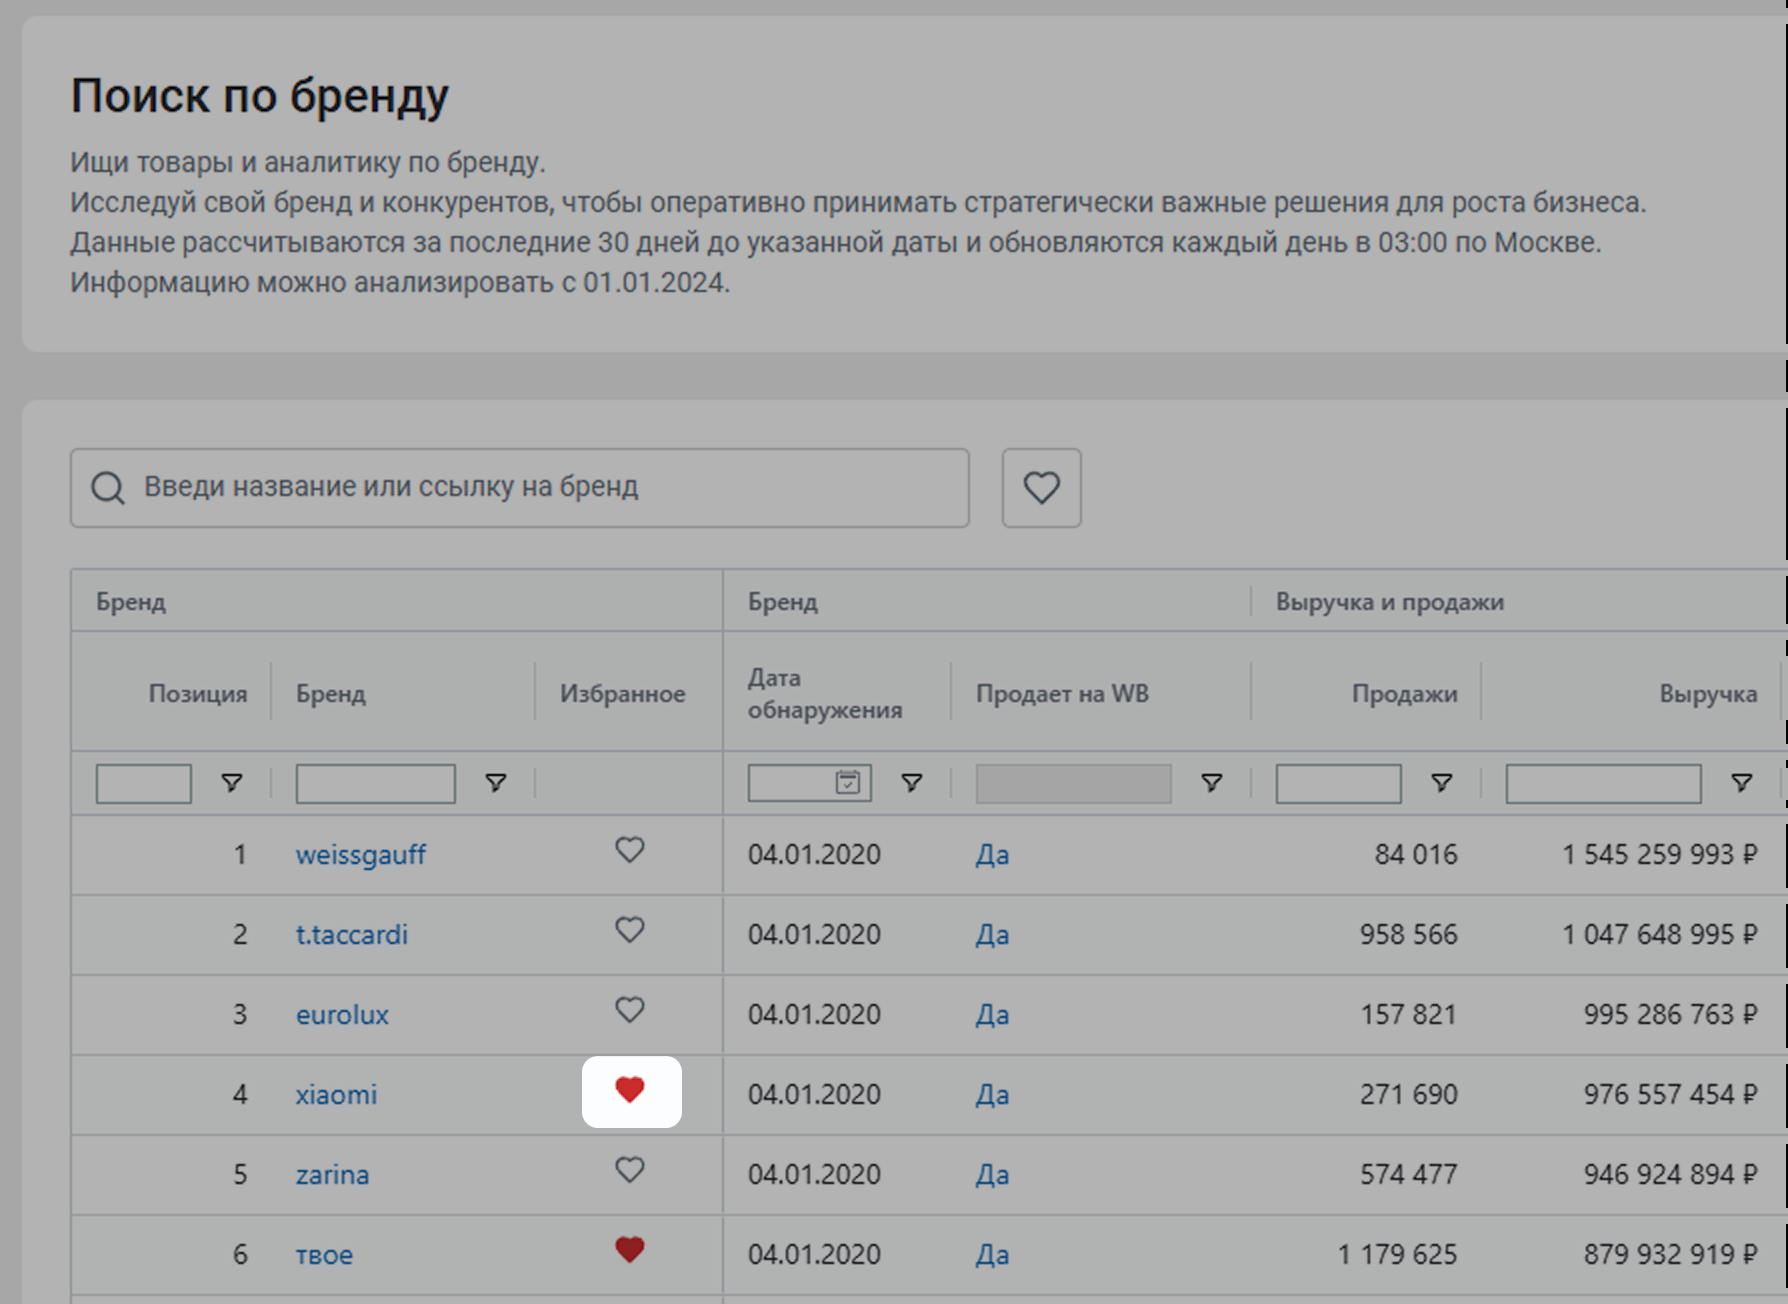Sort by Продажи column header
Screen dimensions: 1788x1304
[x=1405, y=693]
